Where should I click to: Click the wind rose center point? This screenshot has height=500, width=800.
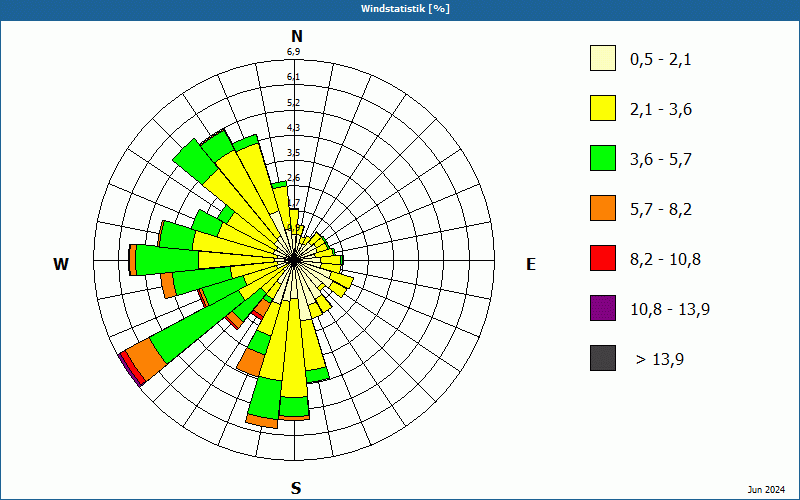coord(294,260)
